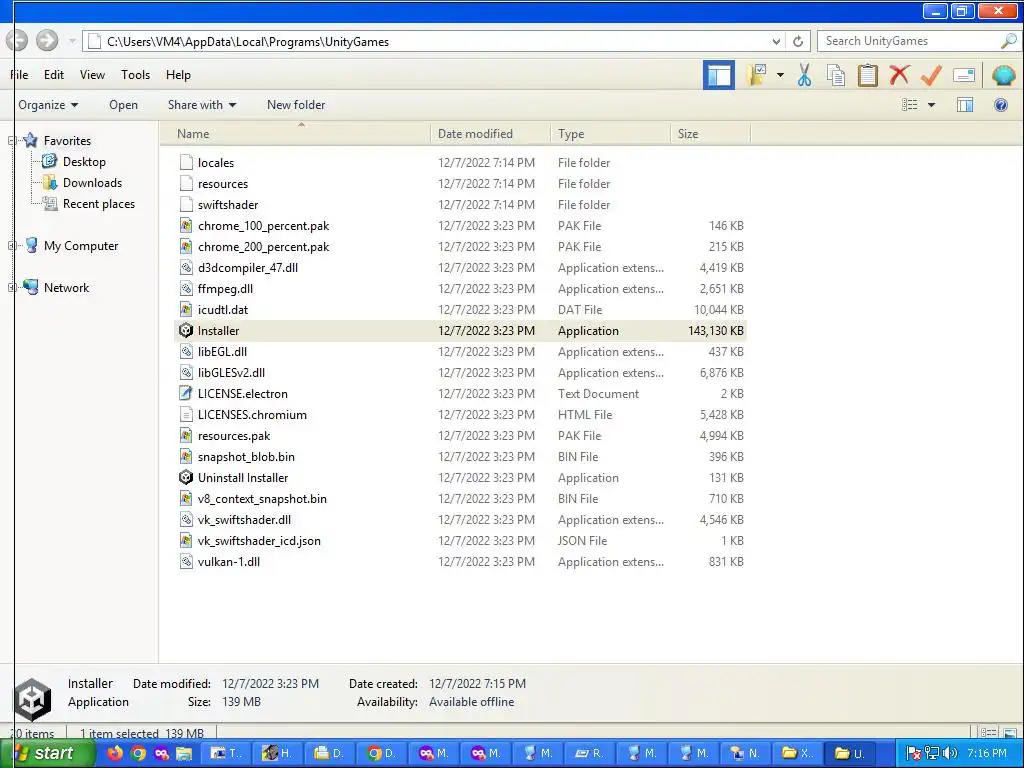Open the address bar history dropdown

pyautogui.click(x=776, y=42)
